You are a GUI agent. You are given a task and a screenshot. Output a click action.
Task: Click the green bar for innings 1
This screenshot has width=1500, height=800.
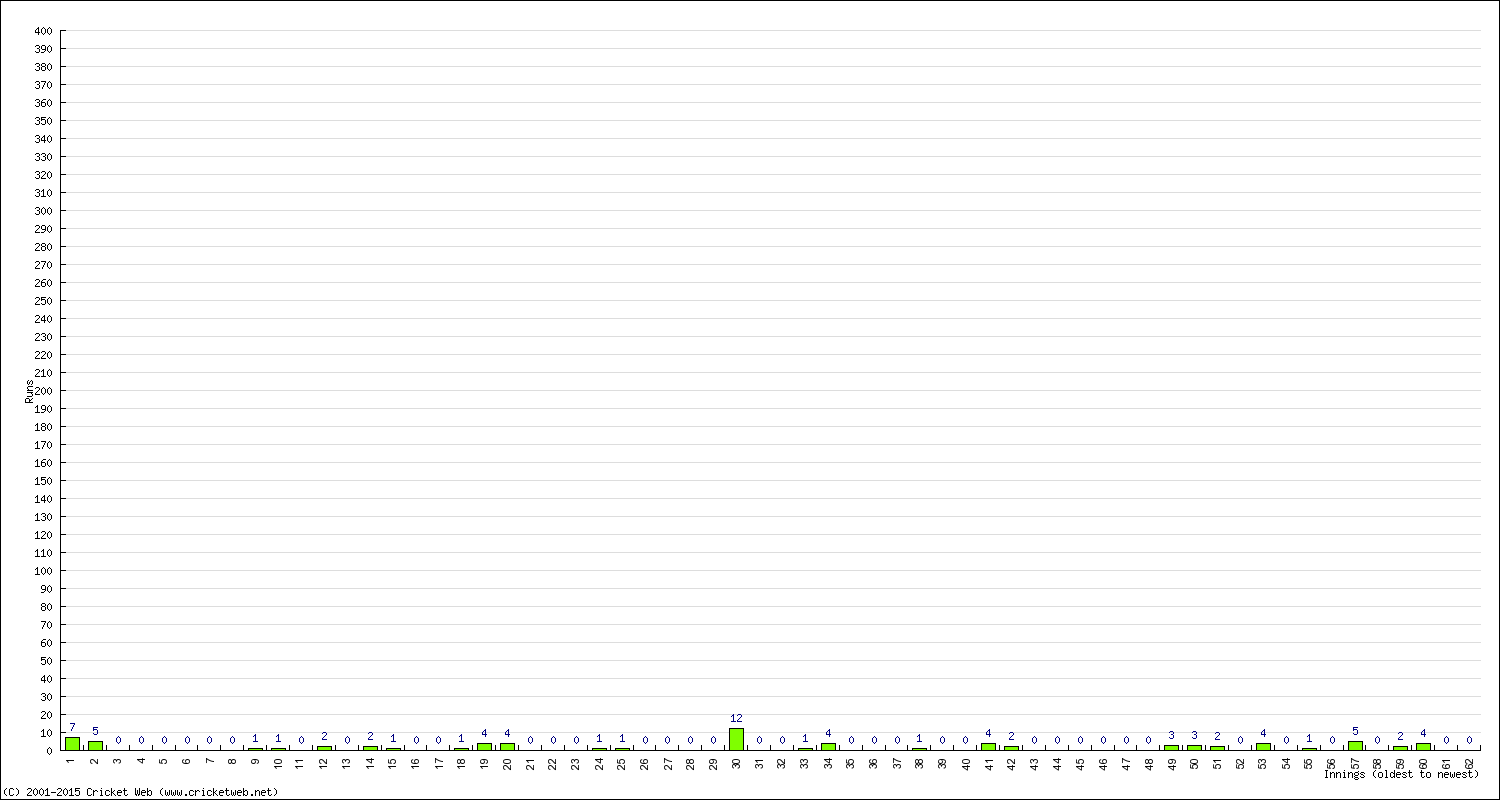pyautogui.click(x=72, y=743)
